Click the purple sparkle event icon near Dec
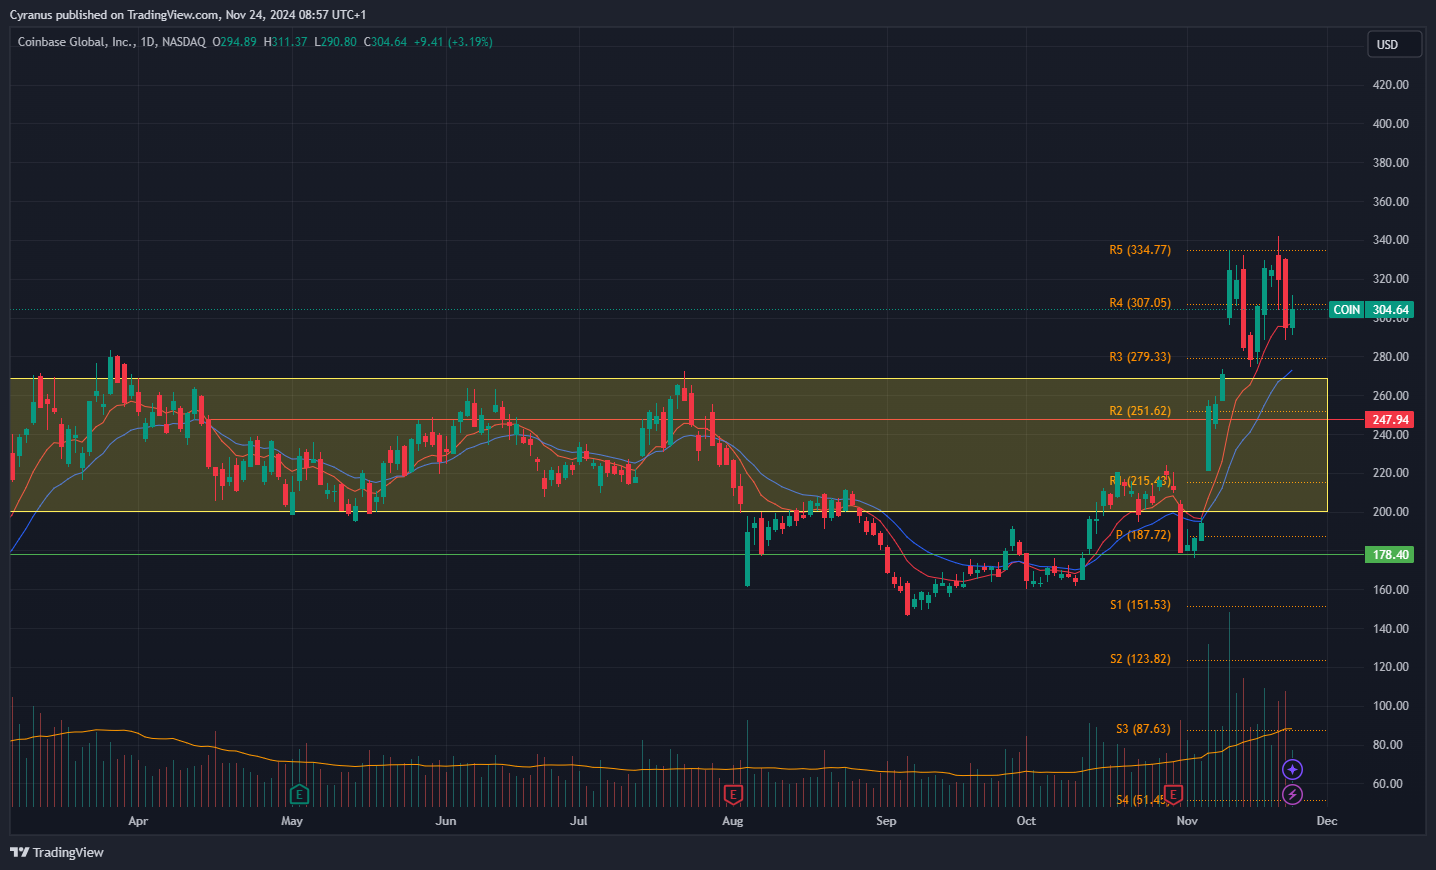Viewport: 1436px width, 870px height. (1292, 769)
